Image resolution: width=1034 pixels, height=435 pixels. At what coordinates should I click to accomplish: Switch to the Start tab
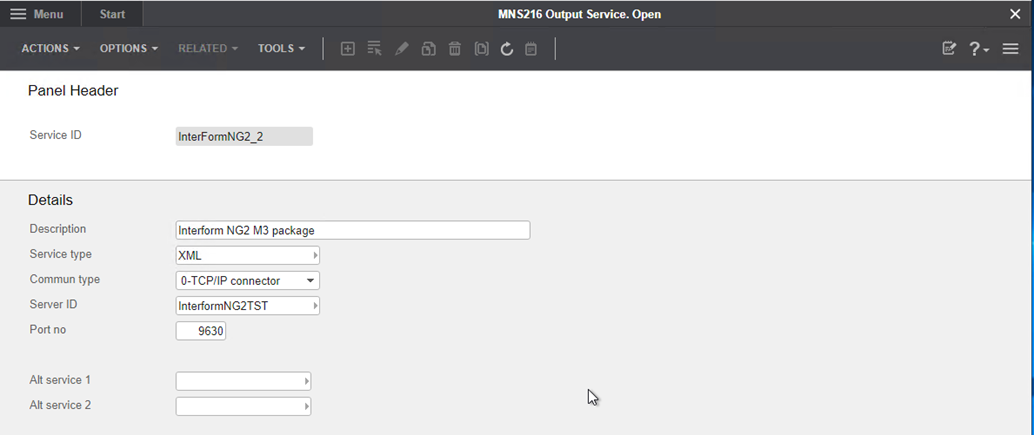click(x=112, y=14)
